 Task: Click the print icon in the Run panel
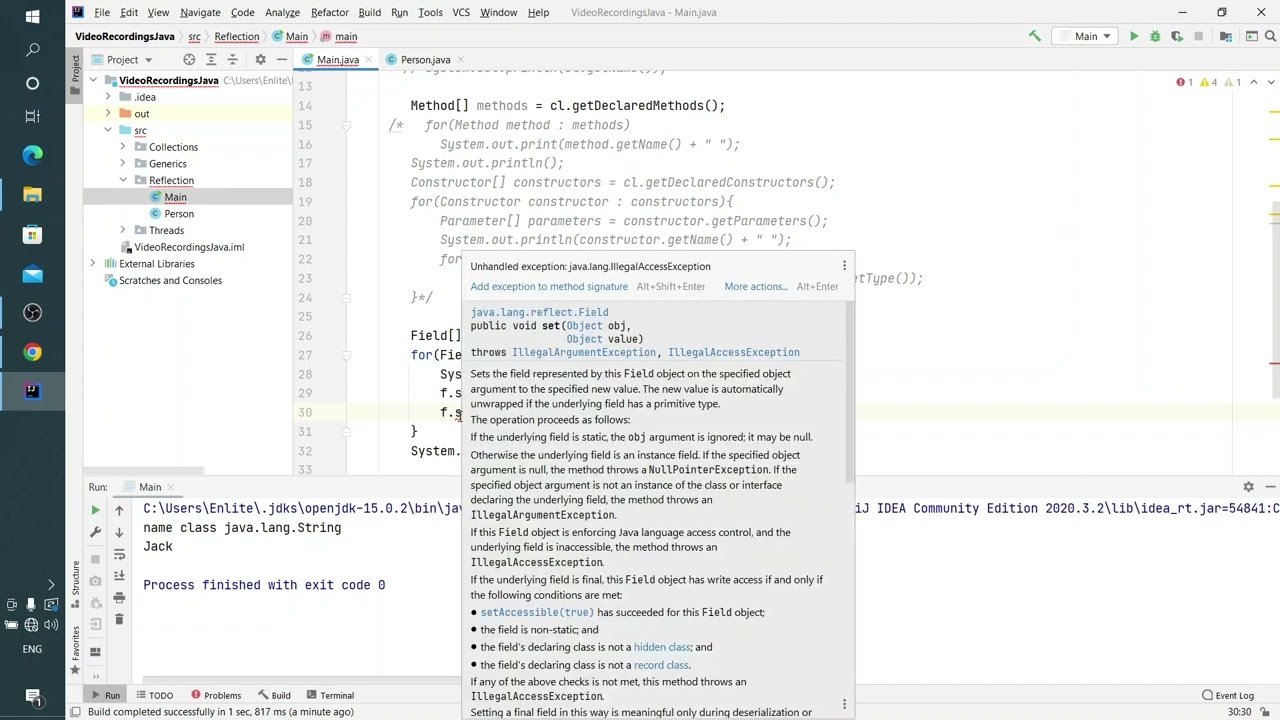[x=119, y=598]
